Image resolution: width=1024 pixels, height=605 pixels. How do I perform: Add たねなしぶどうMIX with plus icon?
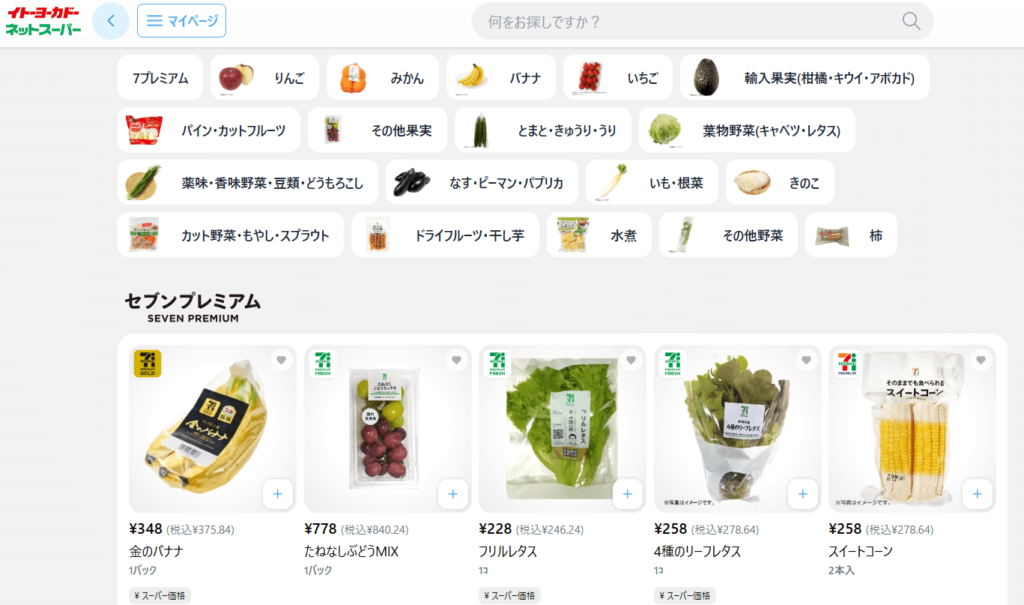pyautogui.click(x=453, y=494)
